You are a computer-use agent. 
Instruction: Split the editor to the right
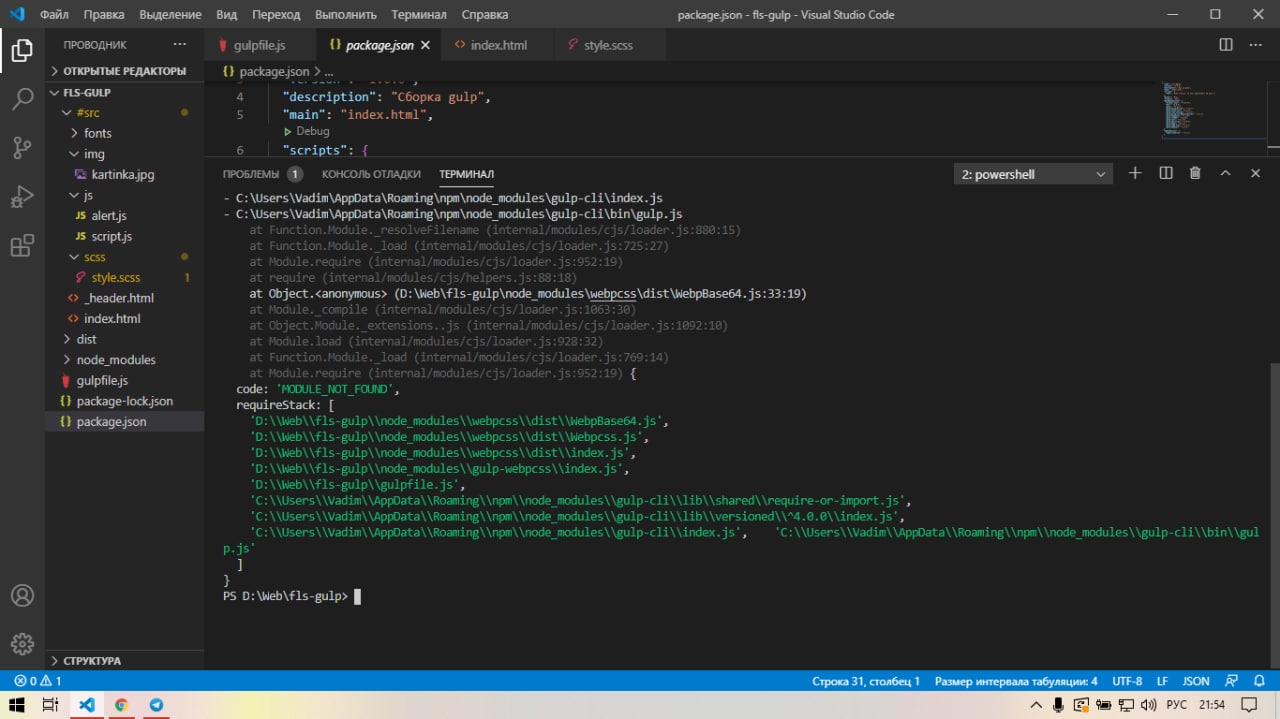tap(1226, 45)
